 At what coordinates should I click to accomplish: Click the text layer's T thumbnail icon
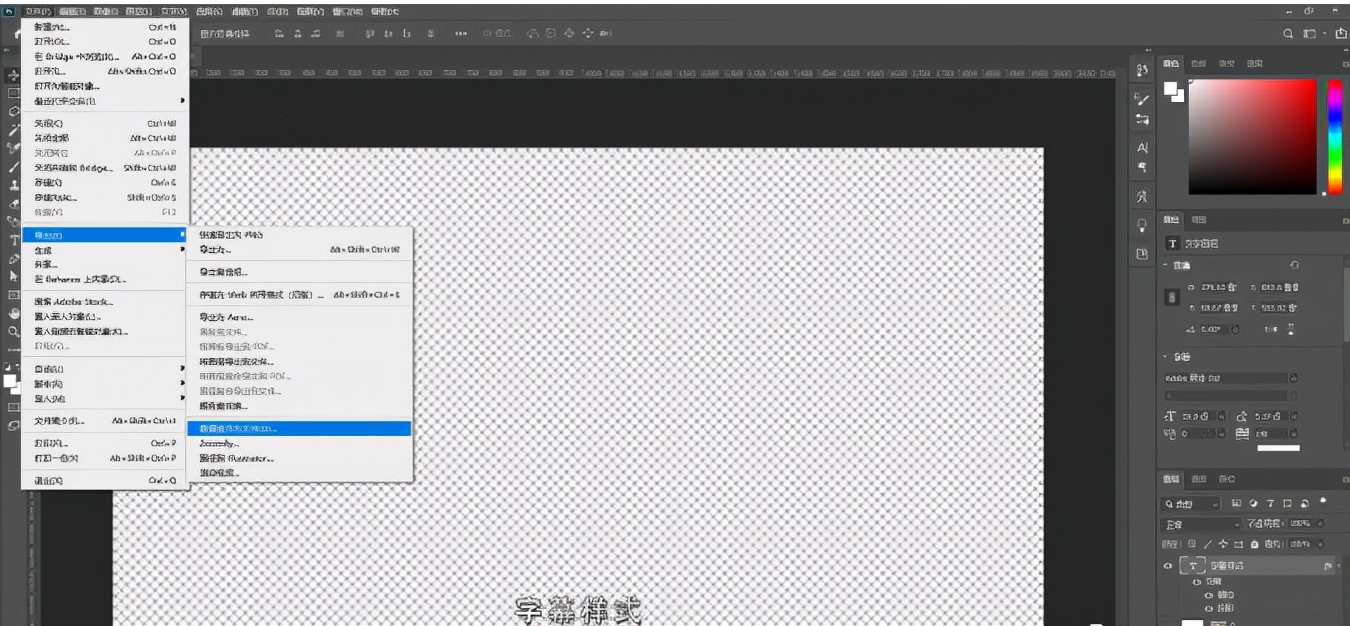coord(1192,566)
